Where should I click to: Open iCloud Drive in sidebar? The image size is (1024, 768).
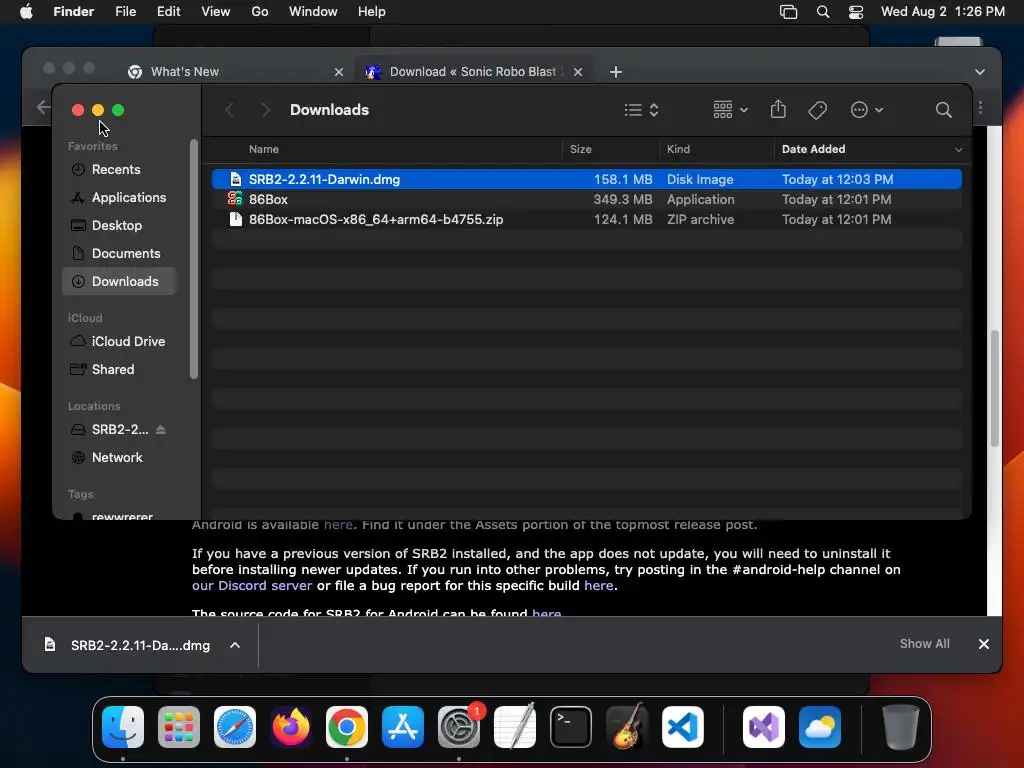point(119,342)
